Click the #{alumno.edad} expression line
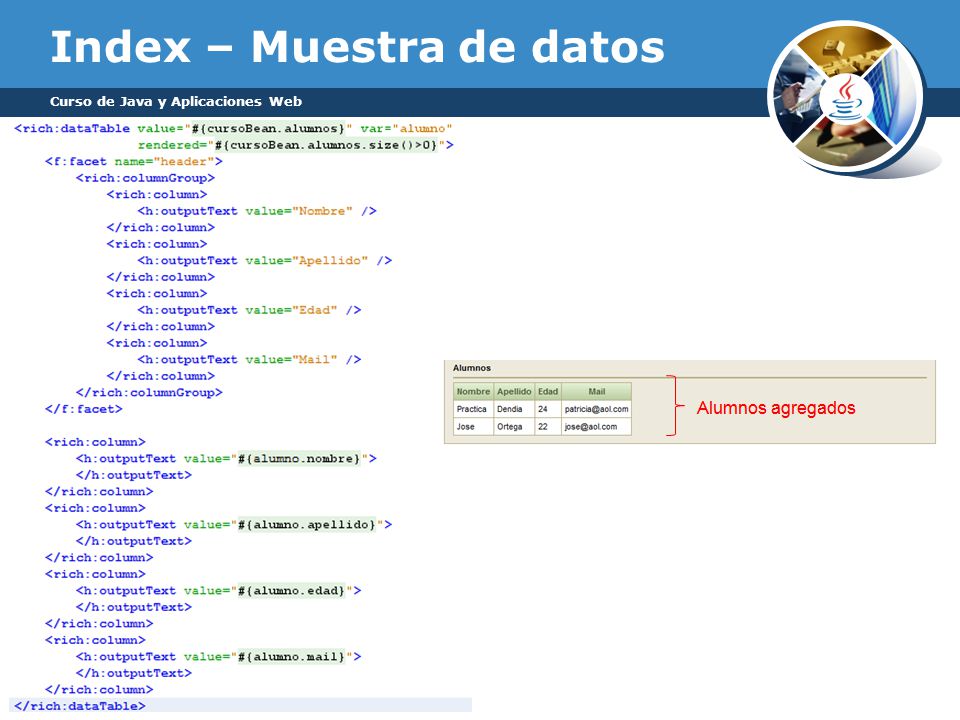The width and height of the screenshot is (960, 720). tap(219, 591)
